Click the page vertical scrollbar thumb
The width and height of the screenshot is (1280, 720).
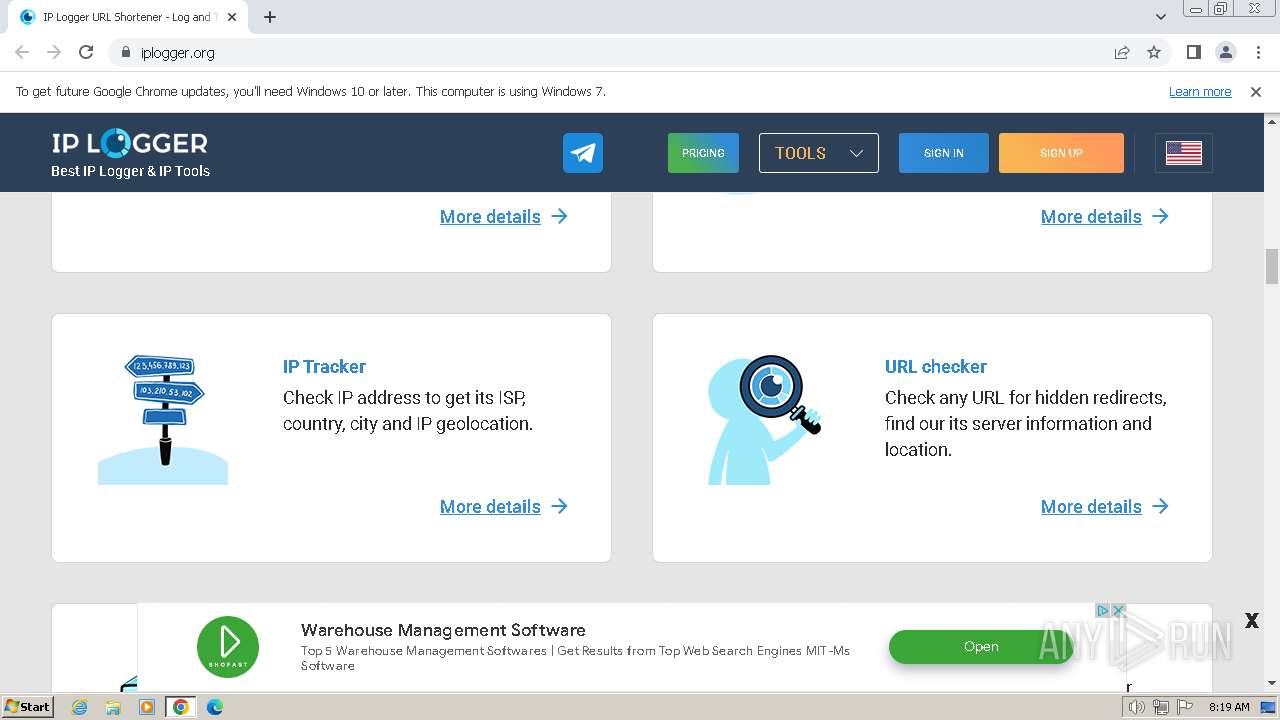[x=1272, y=266]
